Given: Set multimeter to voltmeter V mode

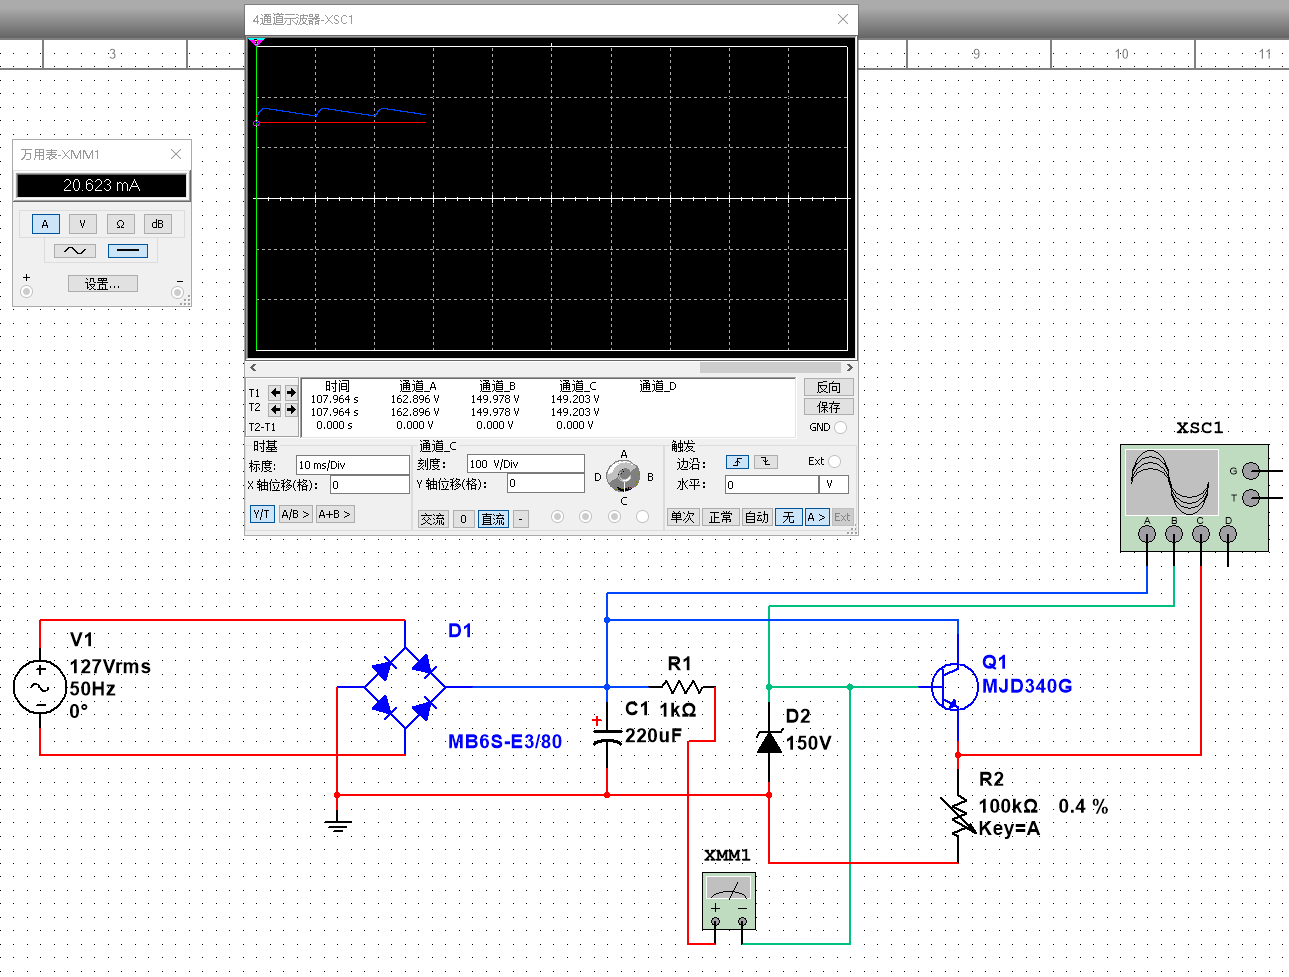Looking at the screenshot, I should pyautogui.click(x=82, y=224).
